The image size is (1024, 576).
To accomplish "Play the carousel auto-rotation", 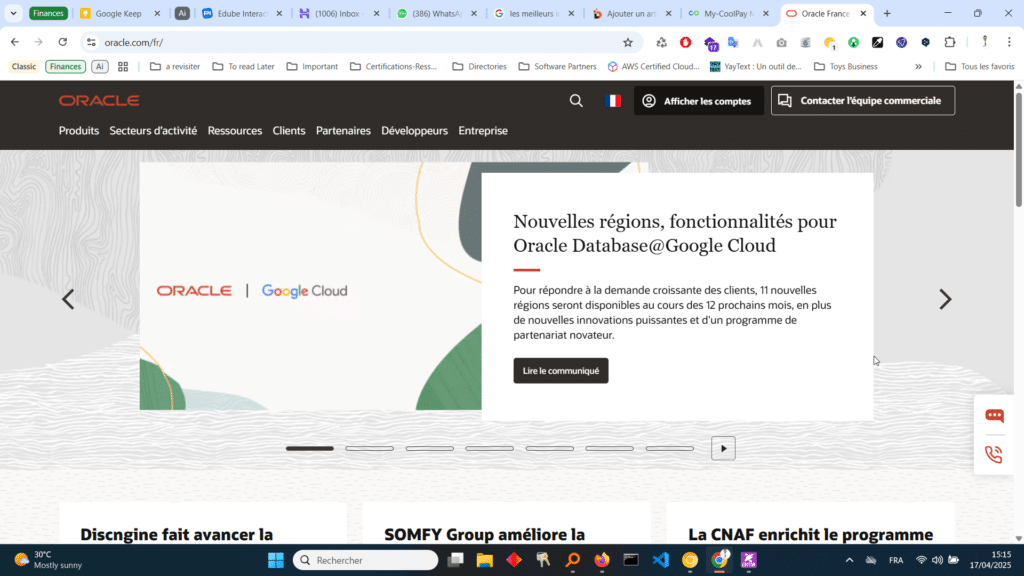I will coord(723,449).
